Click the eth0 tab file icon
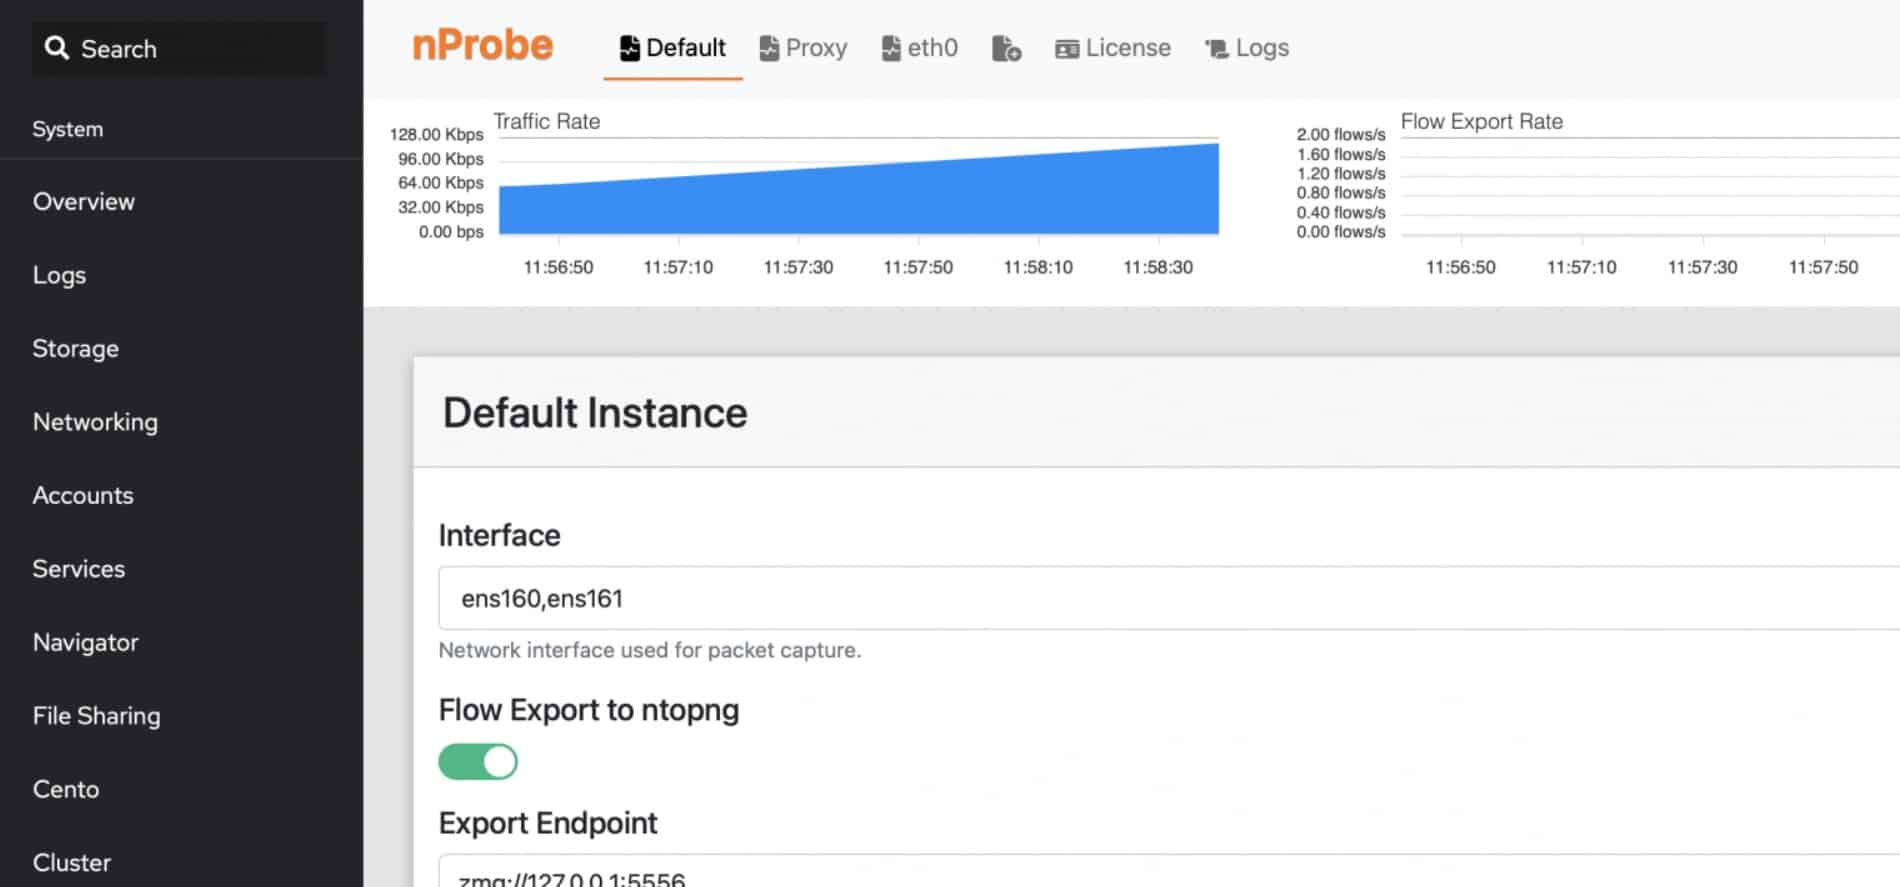1900x887 pixels. (891, 48)
